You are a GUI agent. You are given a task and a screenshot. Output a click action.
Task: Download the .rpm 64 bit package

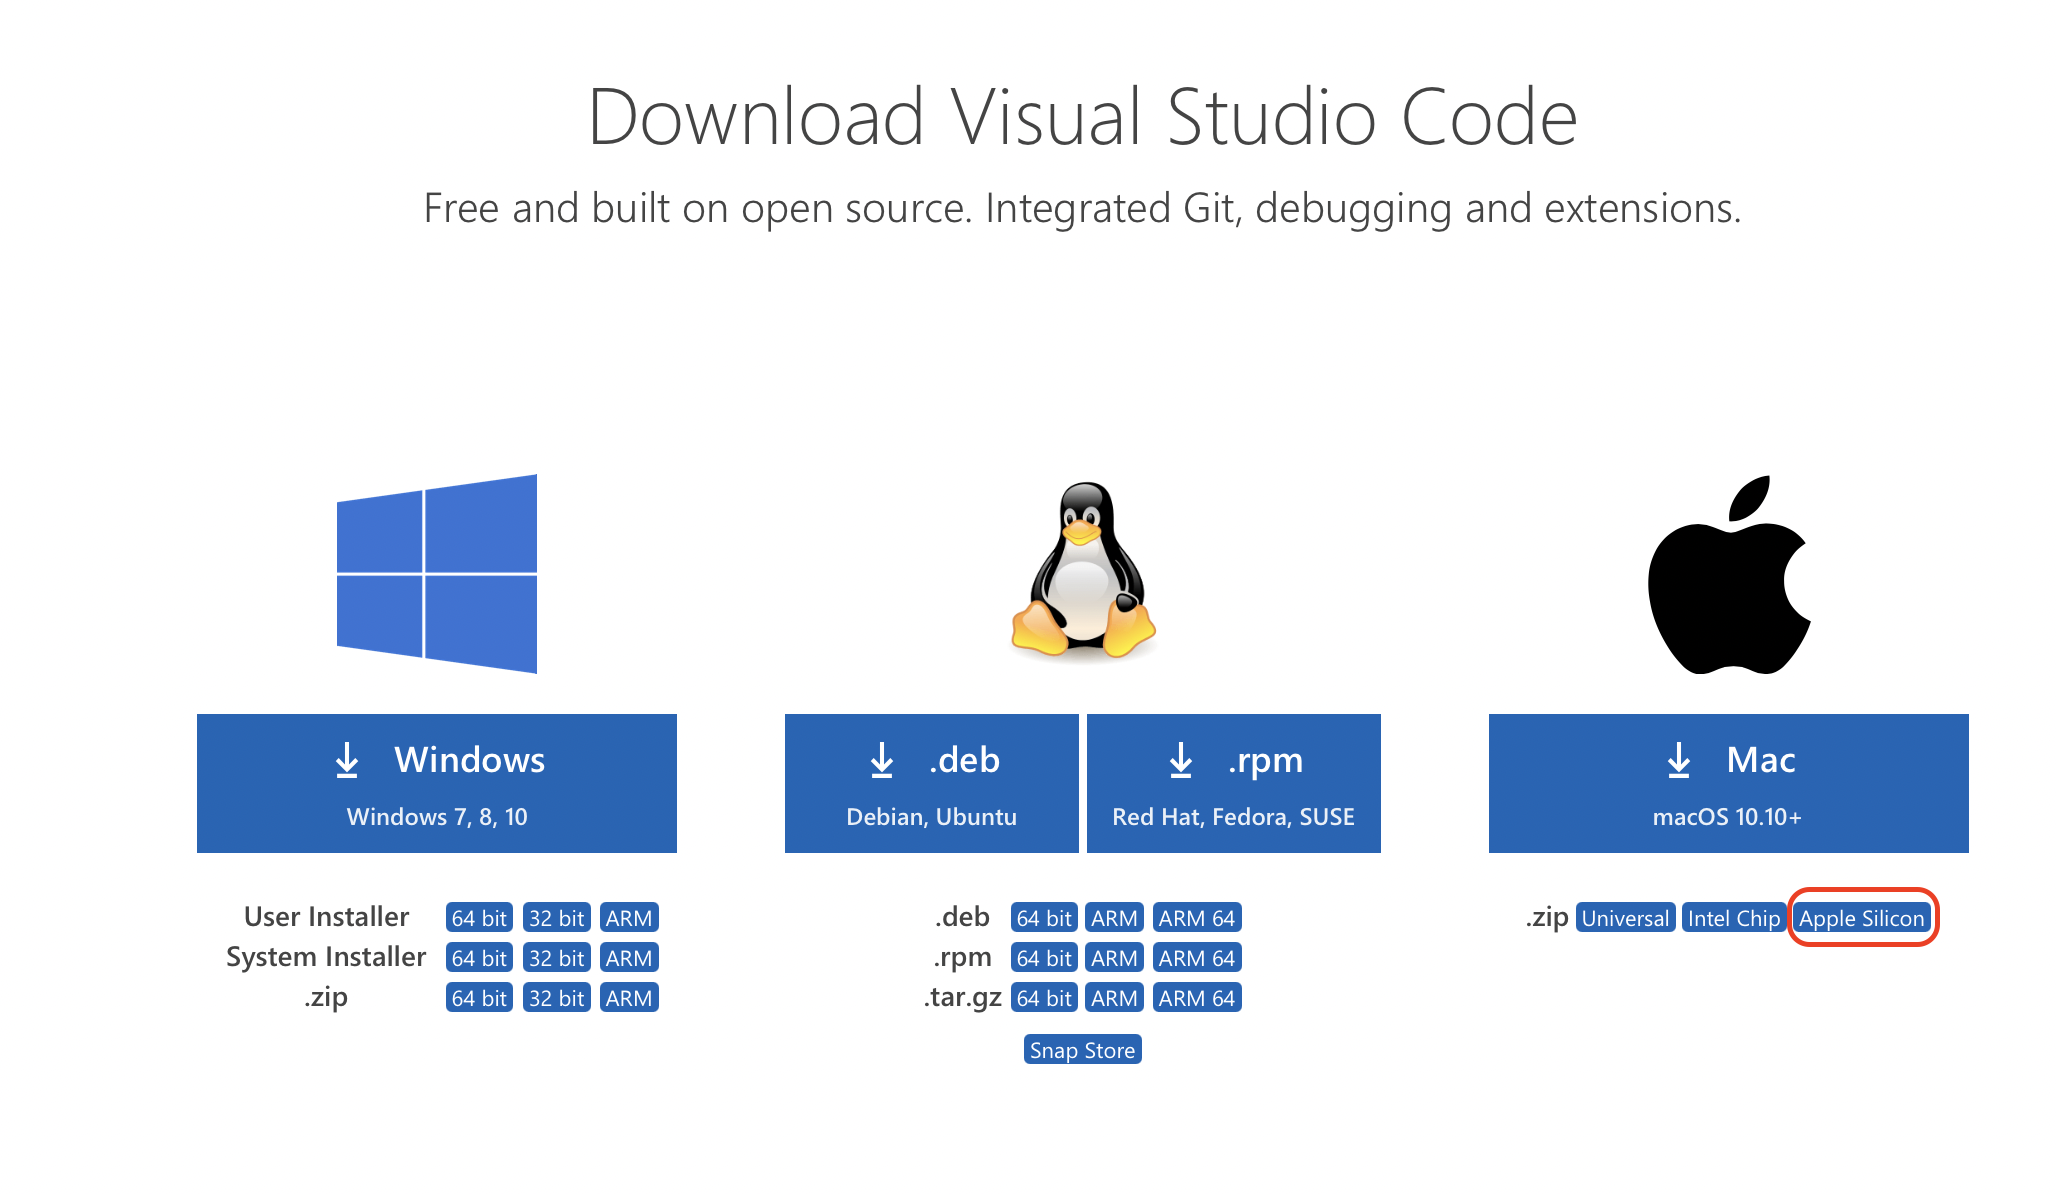click(1044, 958)
